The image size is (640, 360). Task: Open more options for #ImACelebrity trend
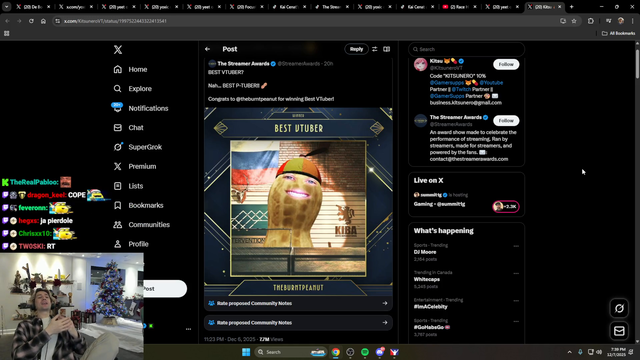pos(516,301)
